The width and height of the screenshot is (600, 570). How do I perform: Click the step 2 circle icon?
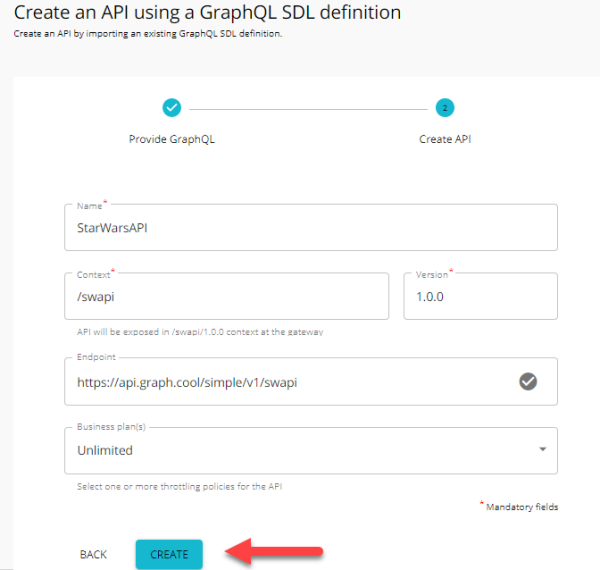tap(445, 107)
